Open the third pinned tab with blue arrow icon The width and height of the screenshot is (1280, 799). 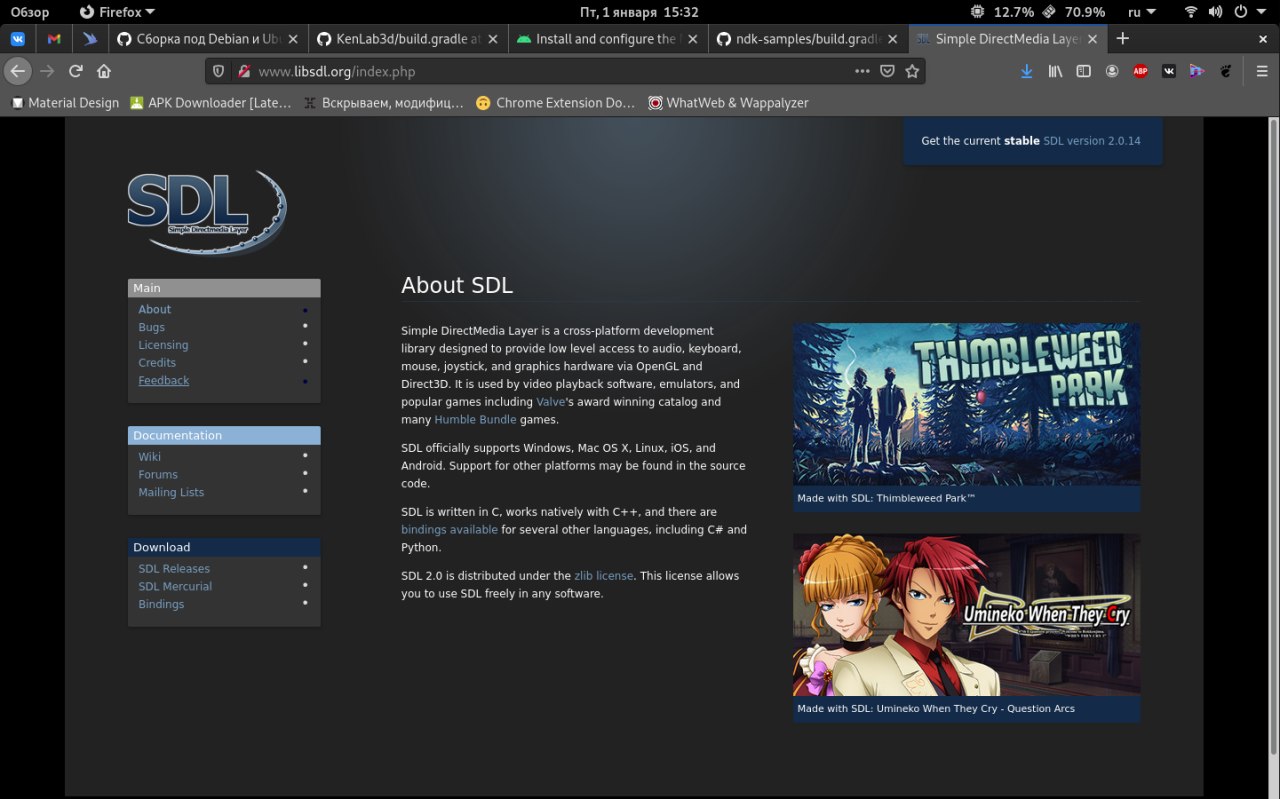[x=90, y=39]
